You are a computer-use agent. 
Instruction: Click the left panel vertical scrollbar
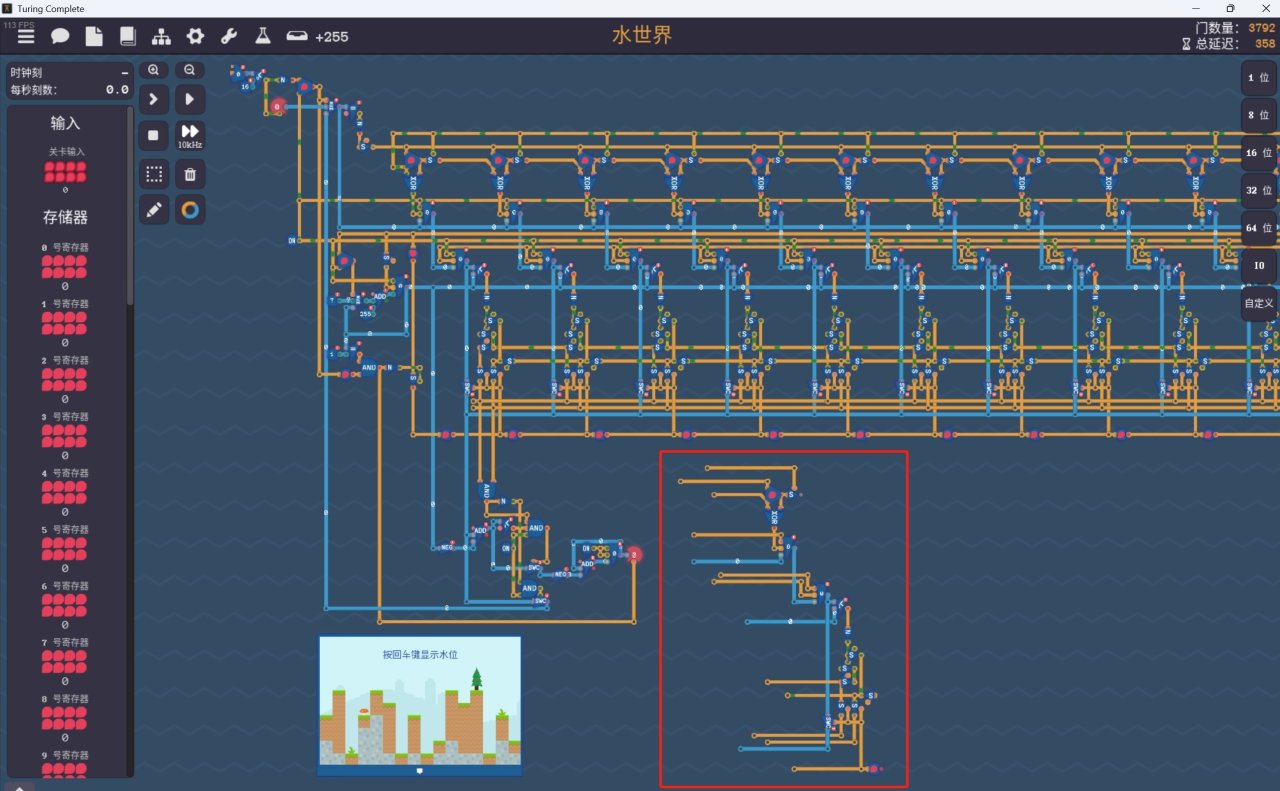click(x=130, y=206)
